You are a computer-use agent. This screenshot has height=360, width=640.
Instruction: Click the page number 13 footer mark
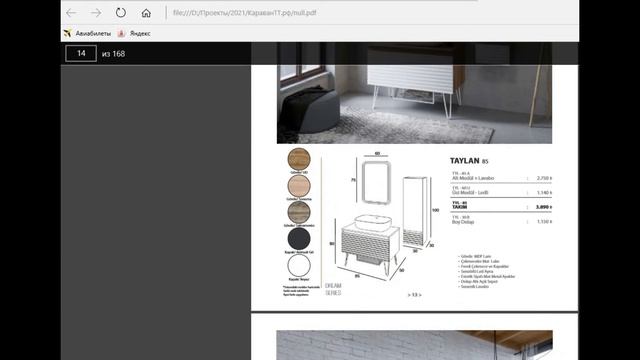pos(414,295)
